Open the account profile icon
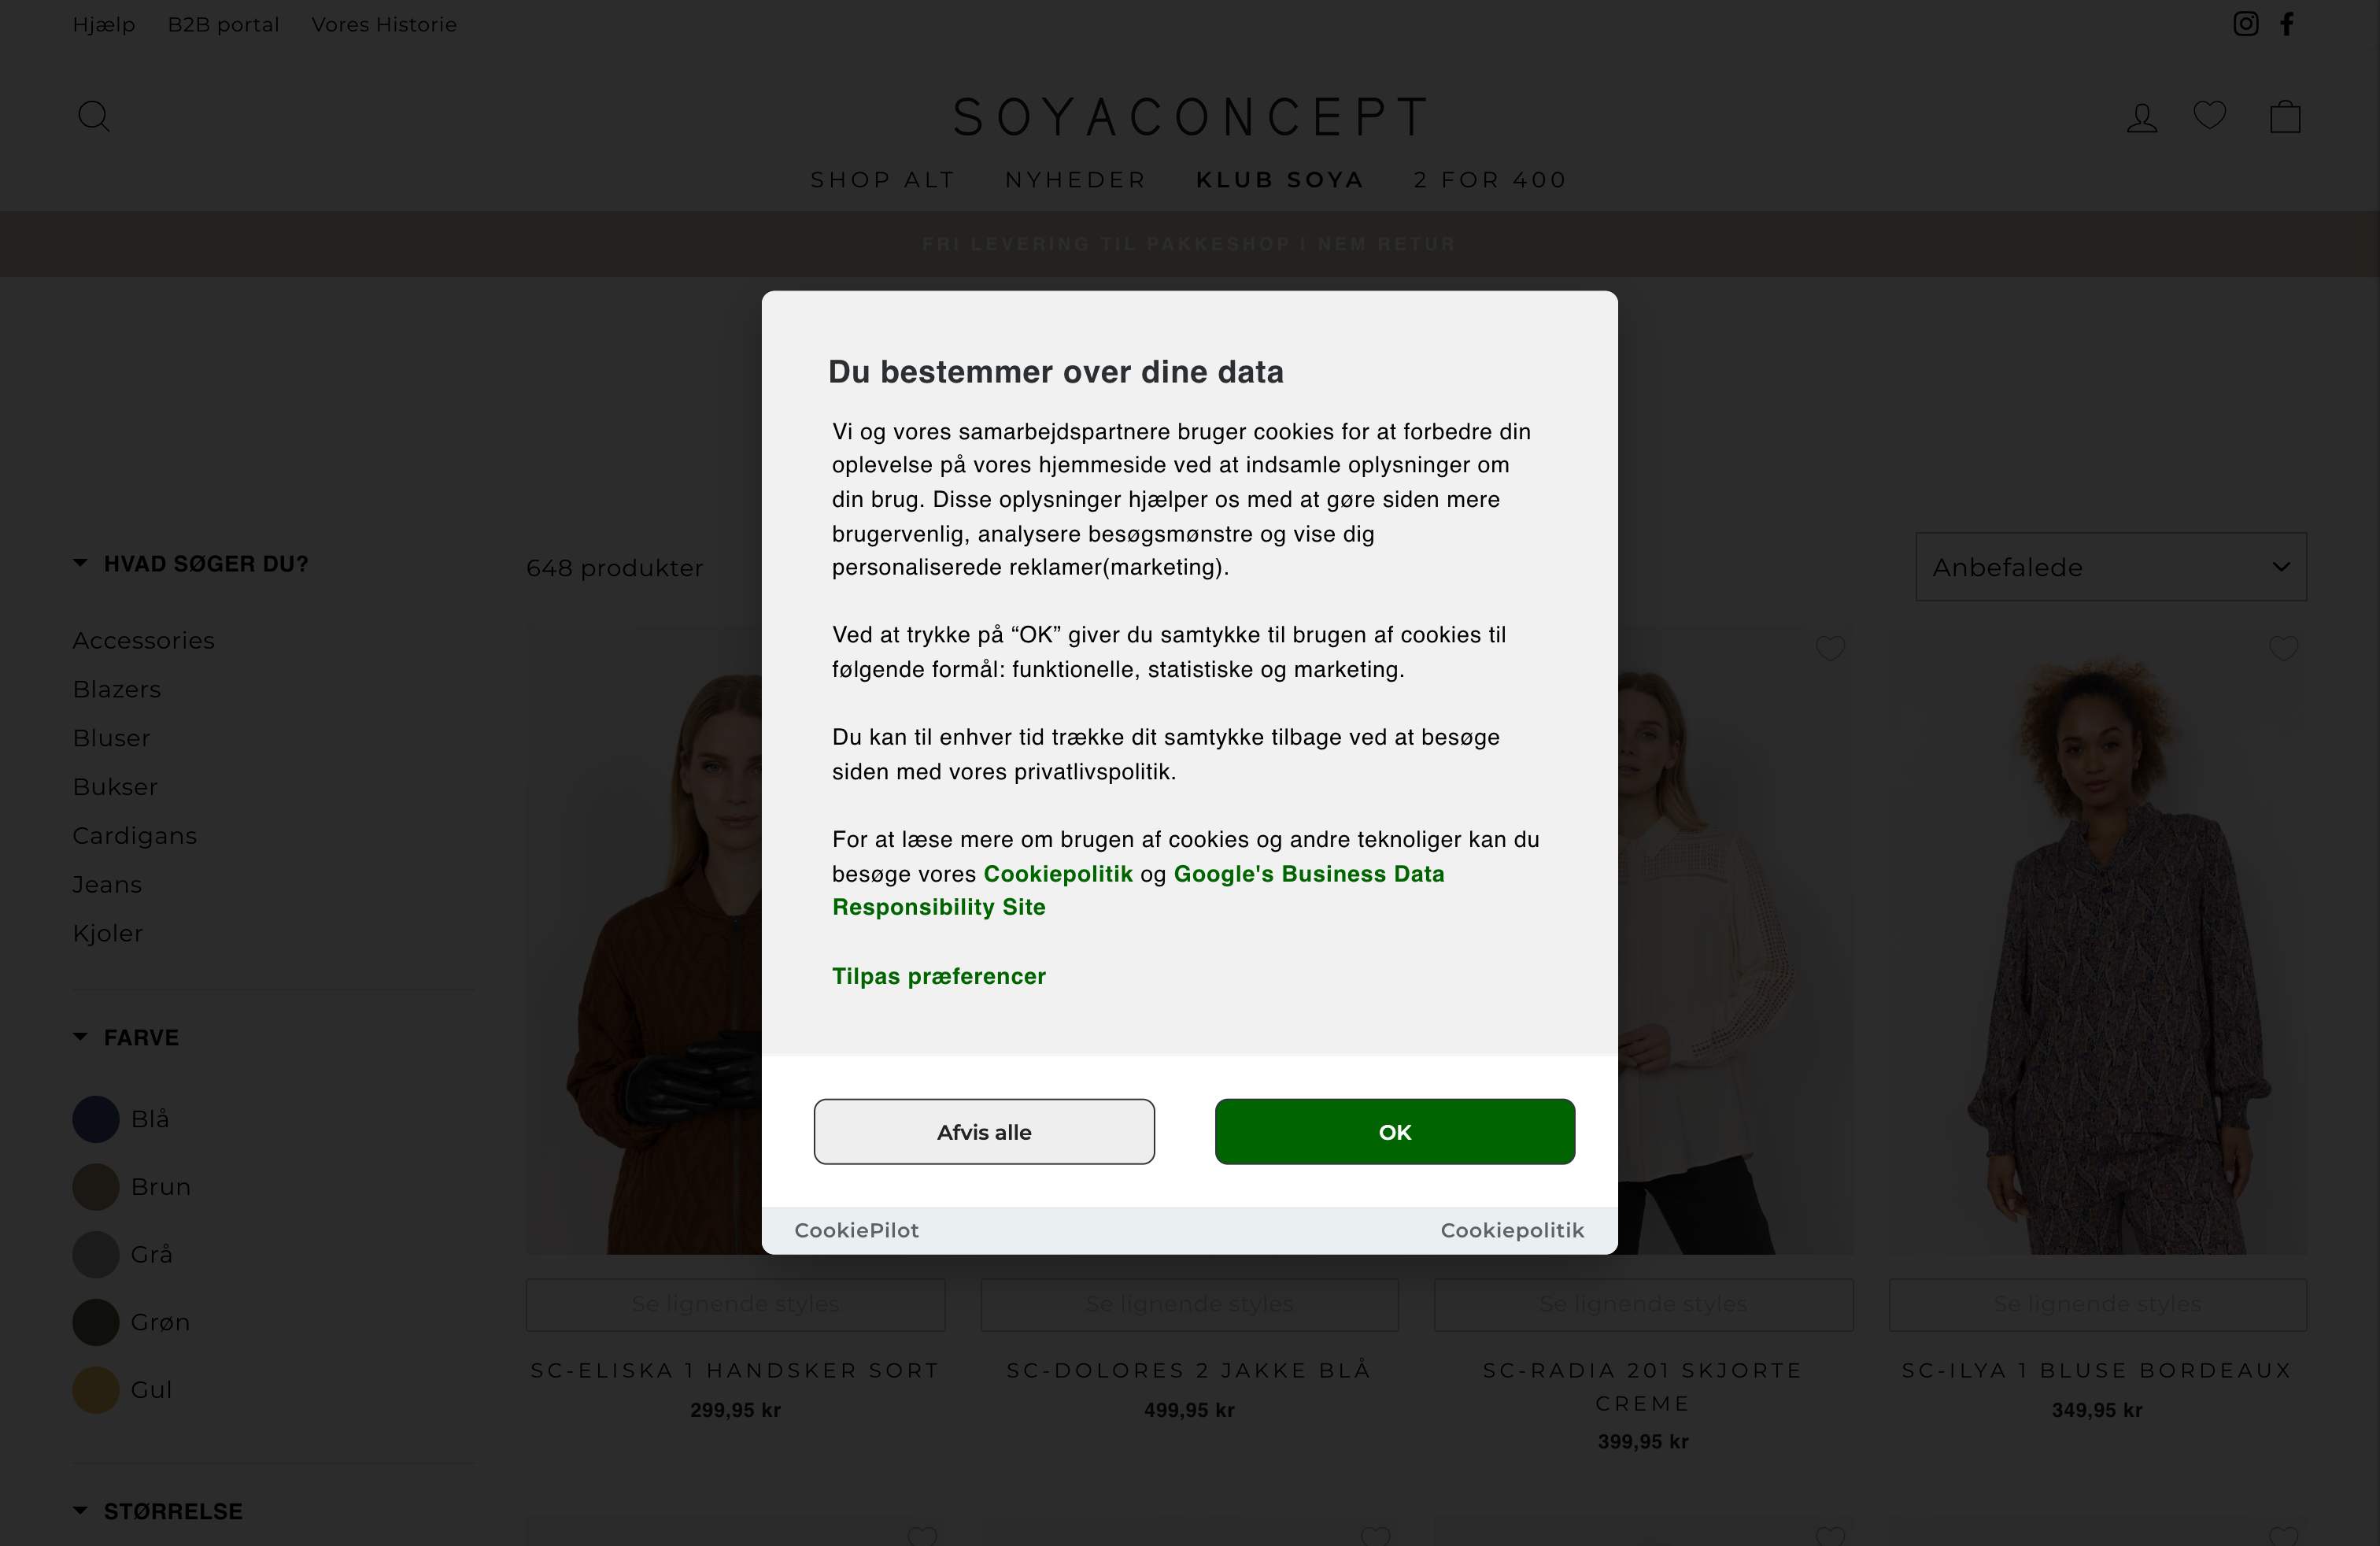Screen dimensions: 2380x1546 (2141, 118)
